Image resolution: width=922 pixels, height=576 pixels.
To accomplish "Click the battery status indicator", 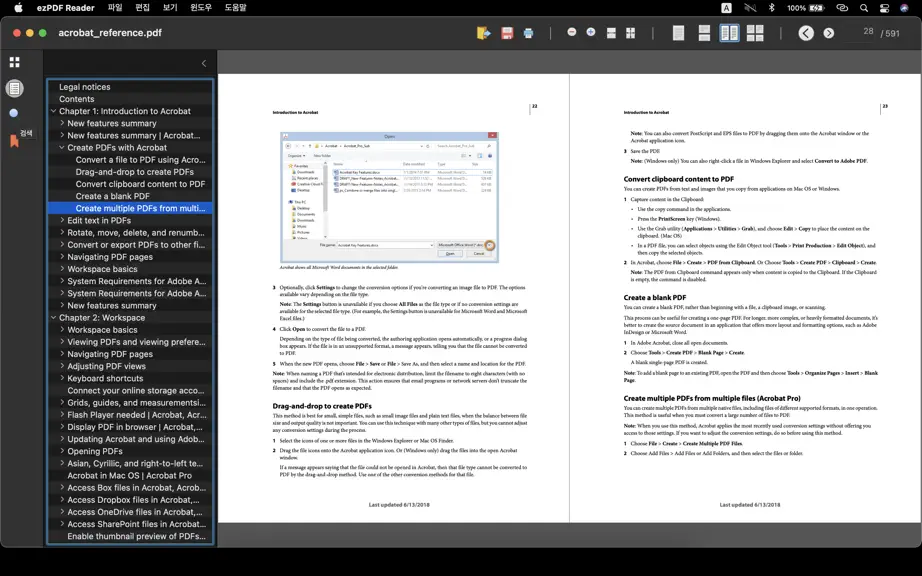I will pos(806,8).
